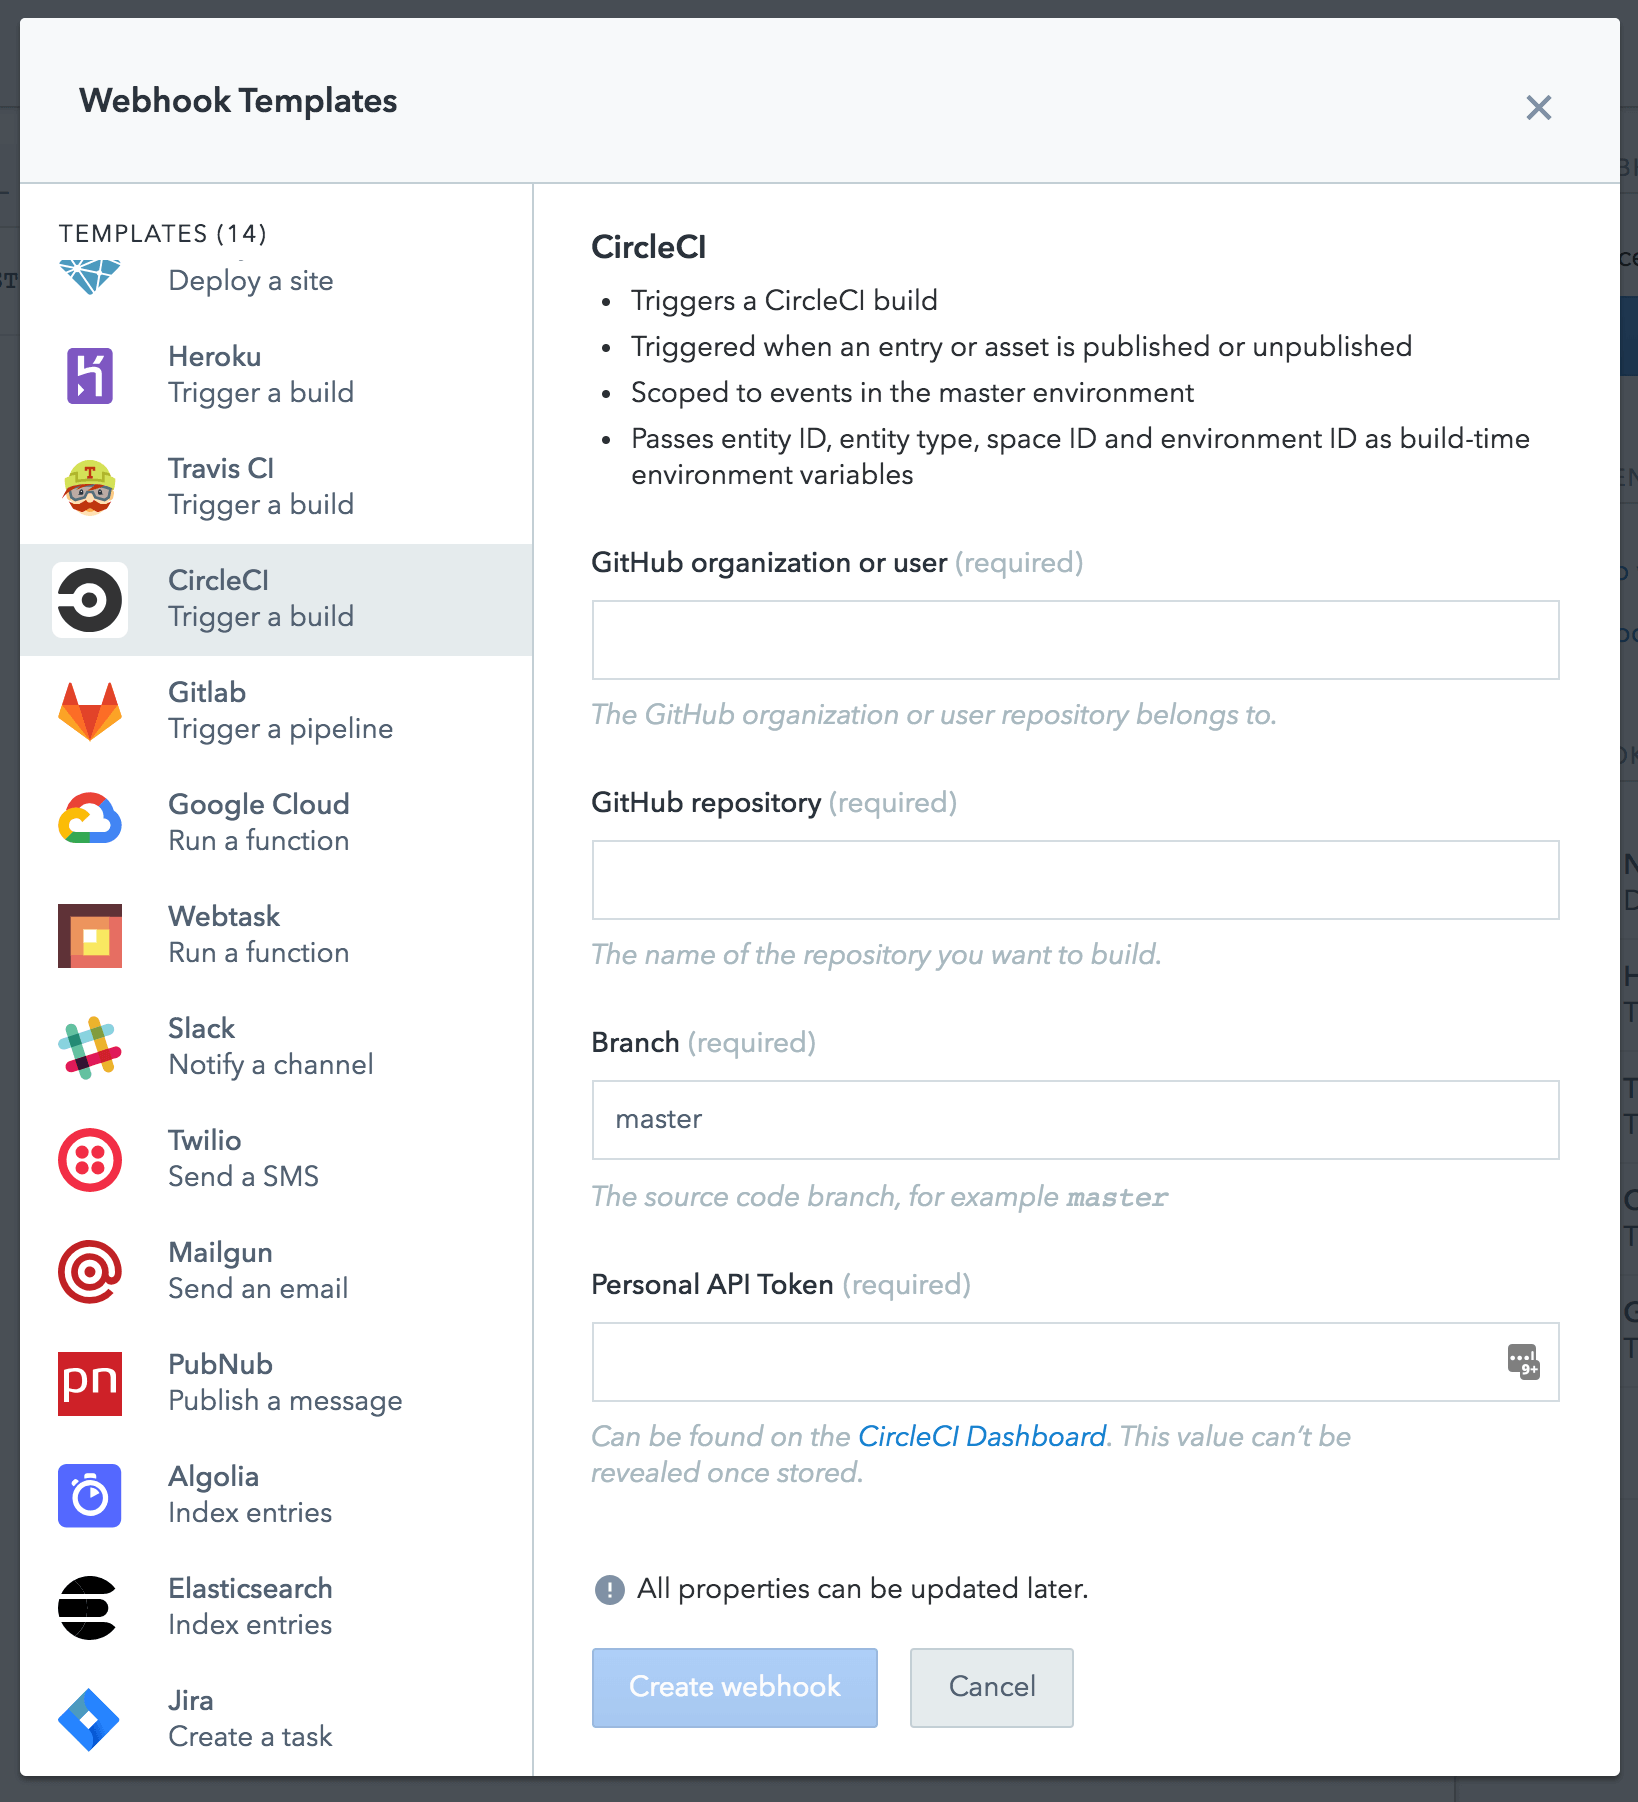The image size is (1638, 1802).
Task: Click the Algolia stopwatch logo icon
Action: [x=90, y=1496]
